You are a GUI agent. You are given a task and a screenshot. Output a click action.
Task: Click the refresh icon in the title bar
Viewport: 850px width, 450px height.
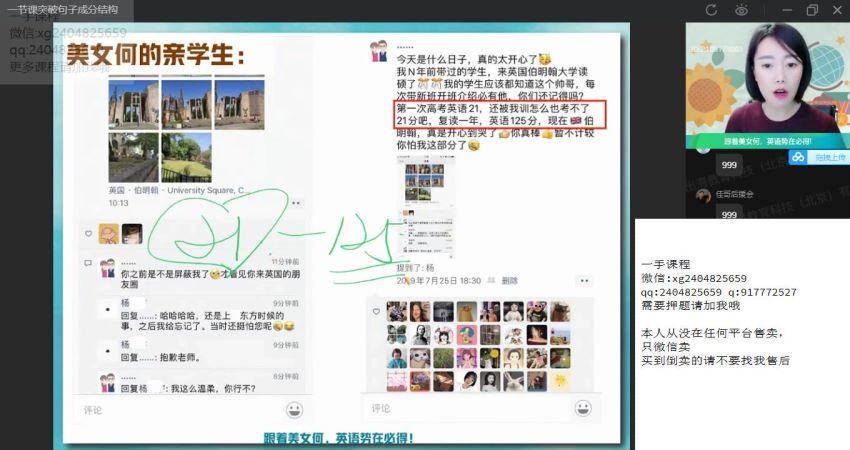[x=711, y=10]
